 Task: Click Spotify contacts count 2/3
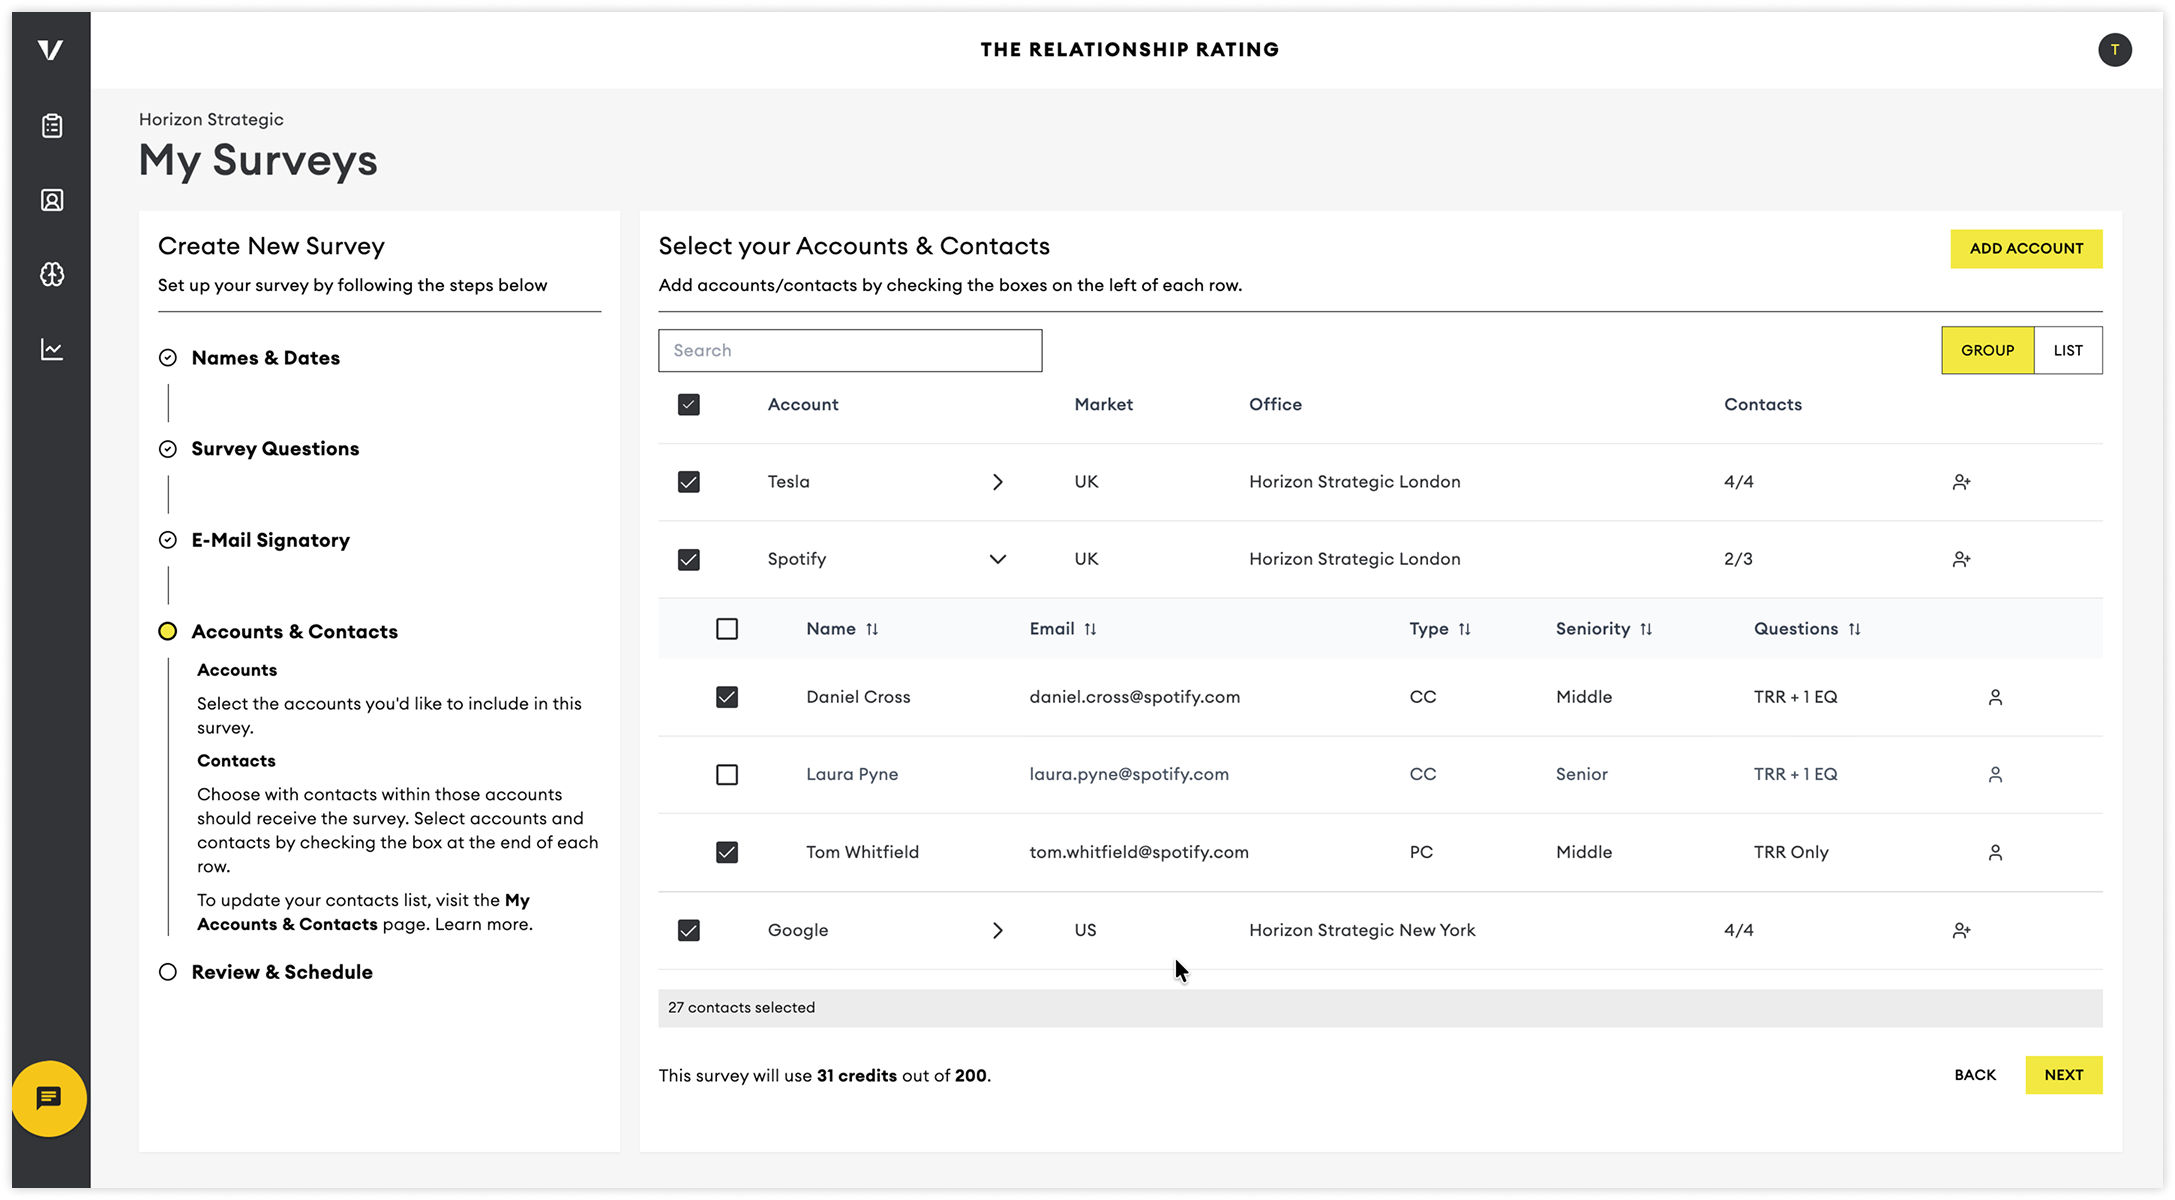(1738, 559)
